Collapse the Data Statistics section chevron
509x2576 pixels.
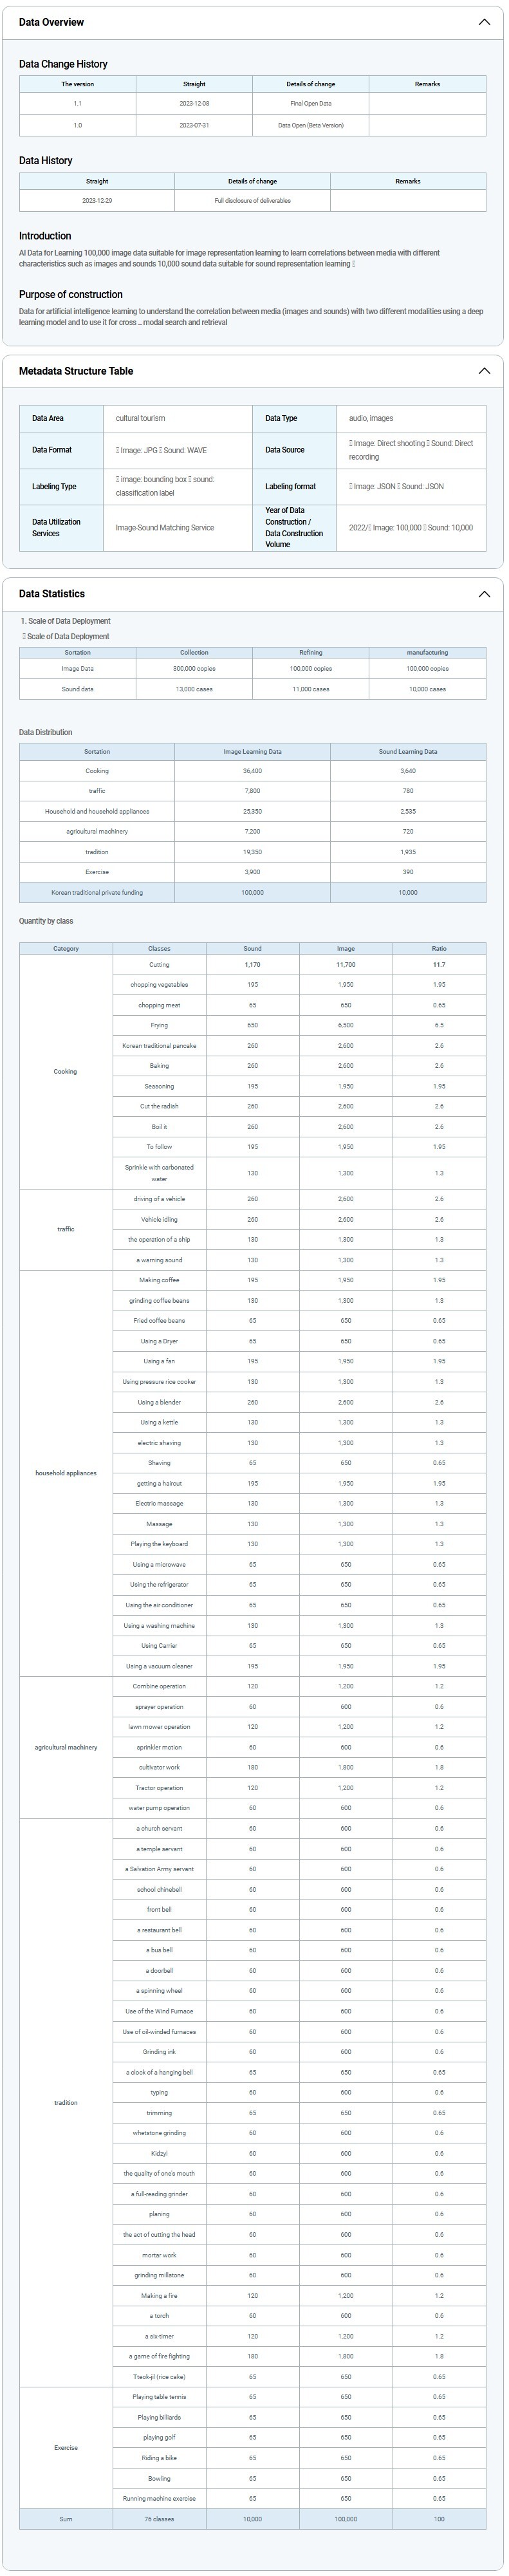coord(485,594)
